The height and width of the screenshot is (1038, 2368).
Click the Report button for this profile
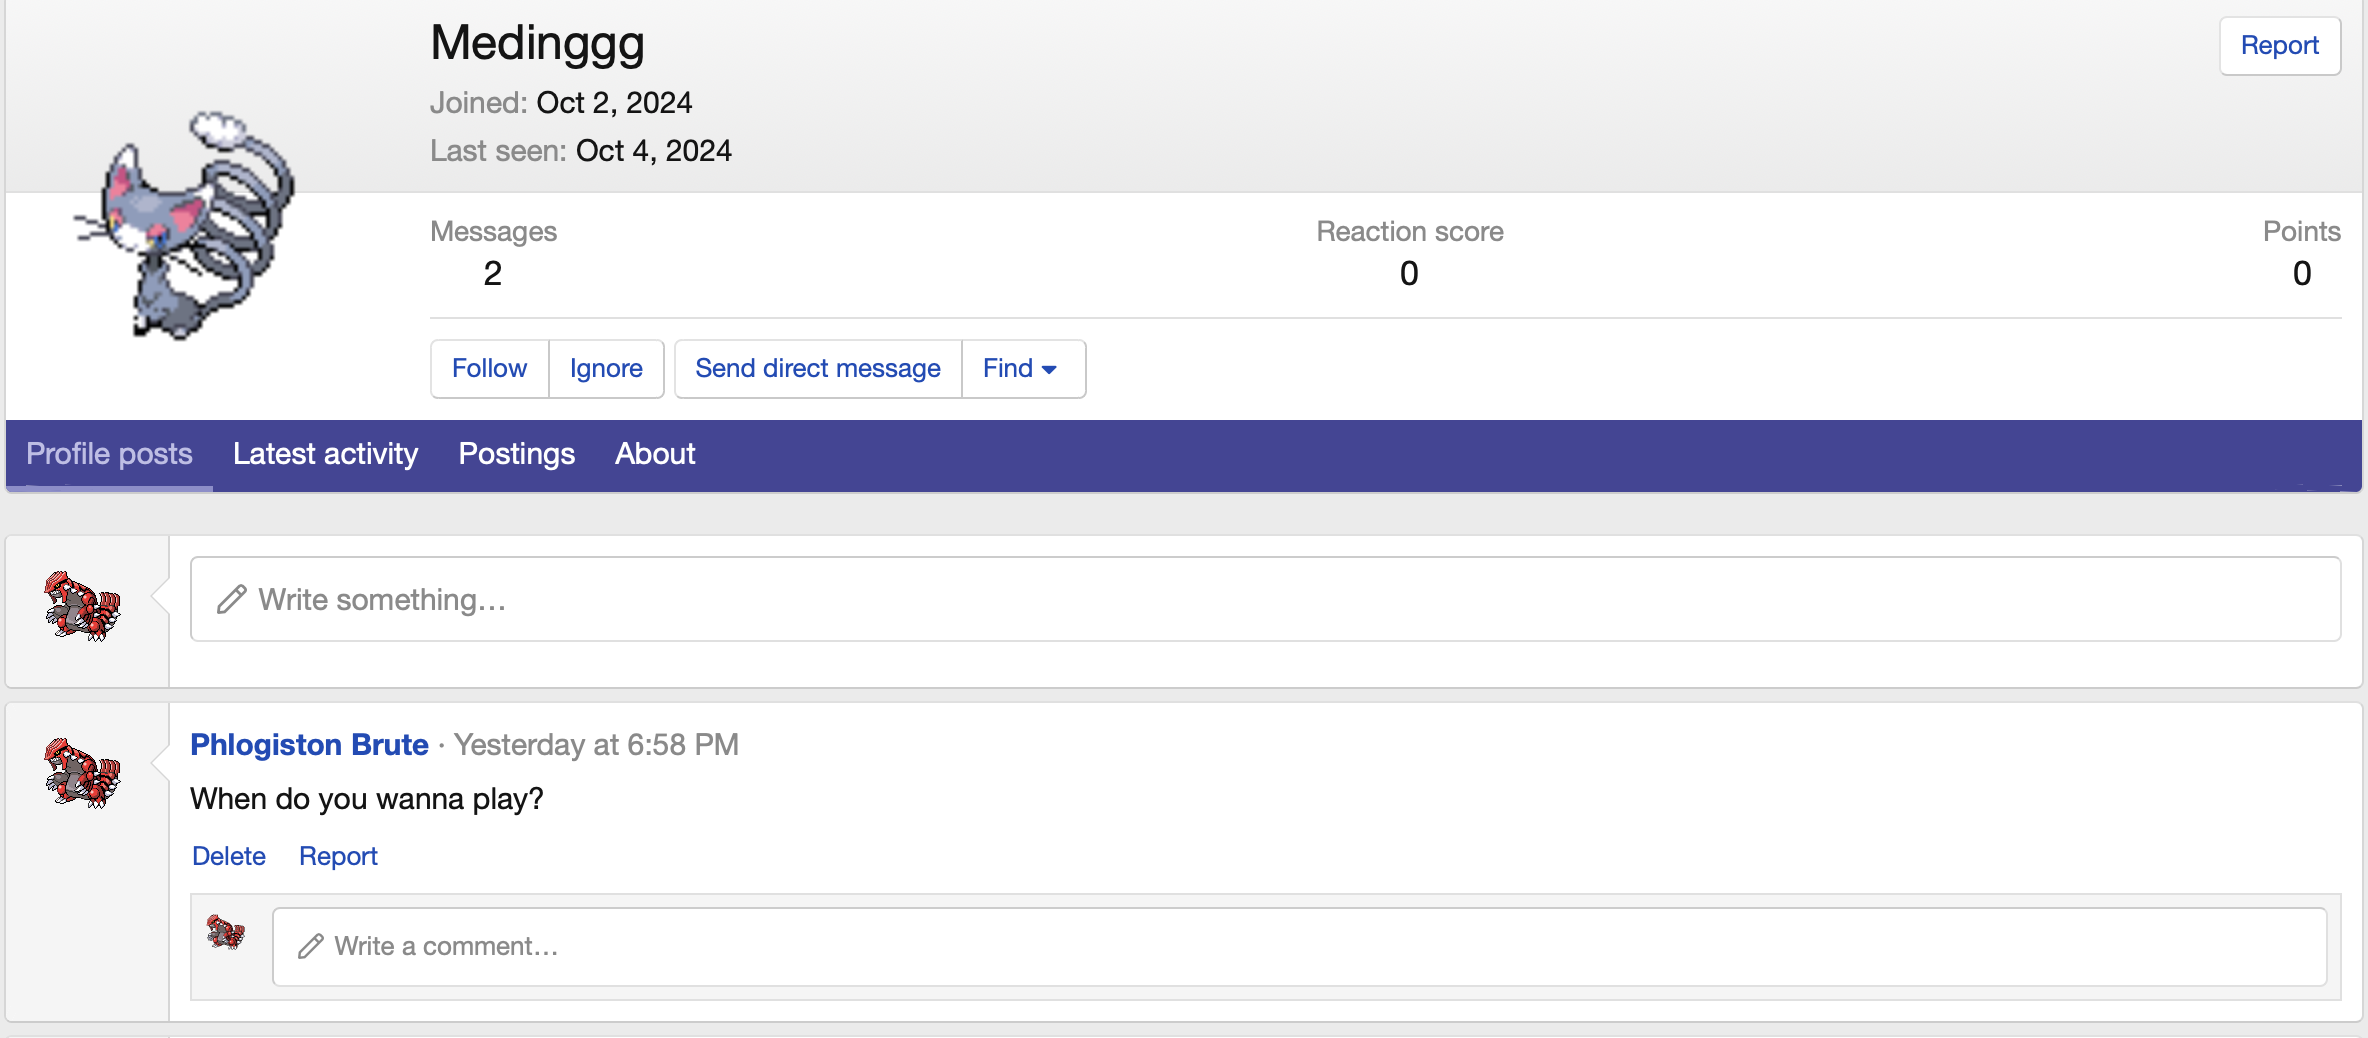coord(2279,45)
